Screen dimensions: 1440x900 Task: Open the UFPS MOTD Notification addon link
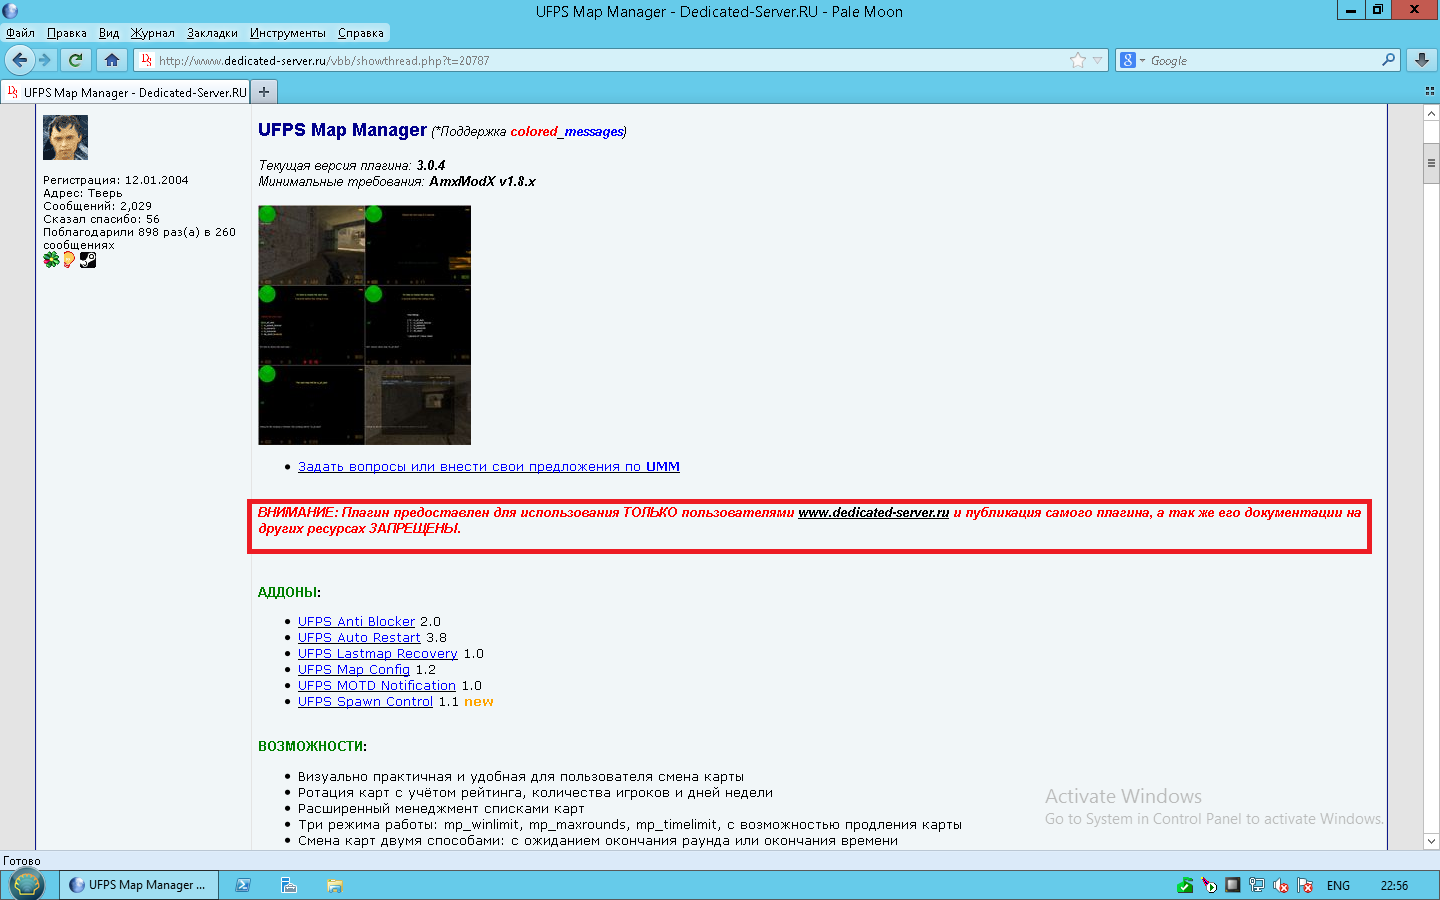377,685
